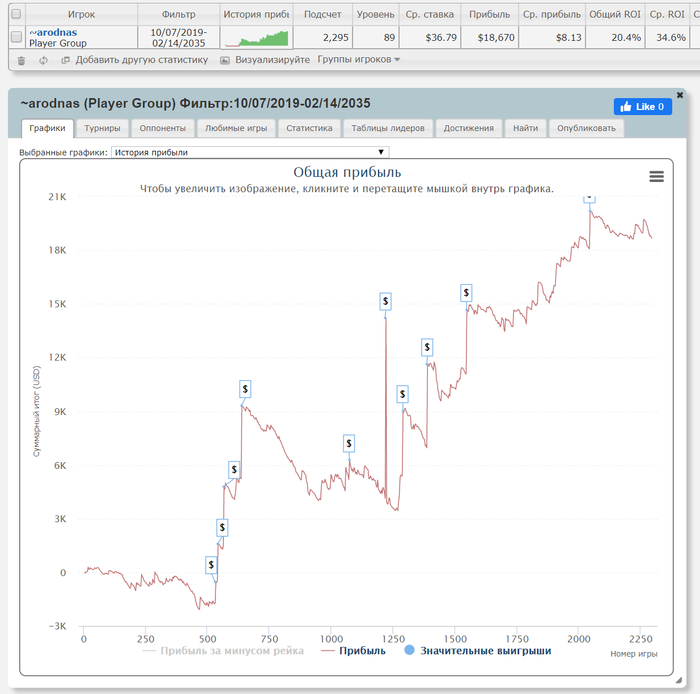Open the Опубликовать tab
This screenshot has width=700, height=694.
(586, 128)
